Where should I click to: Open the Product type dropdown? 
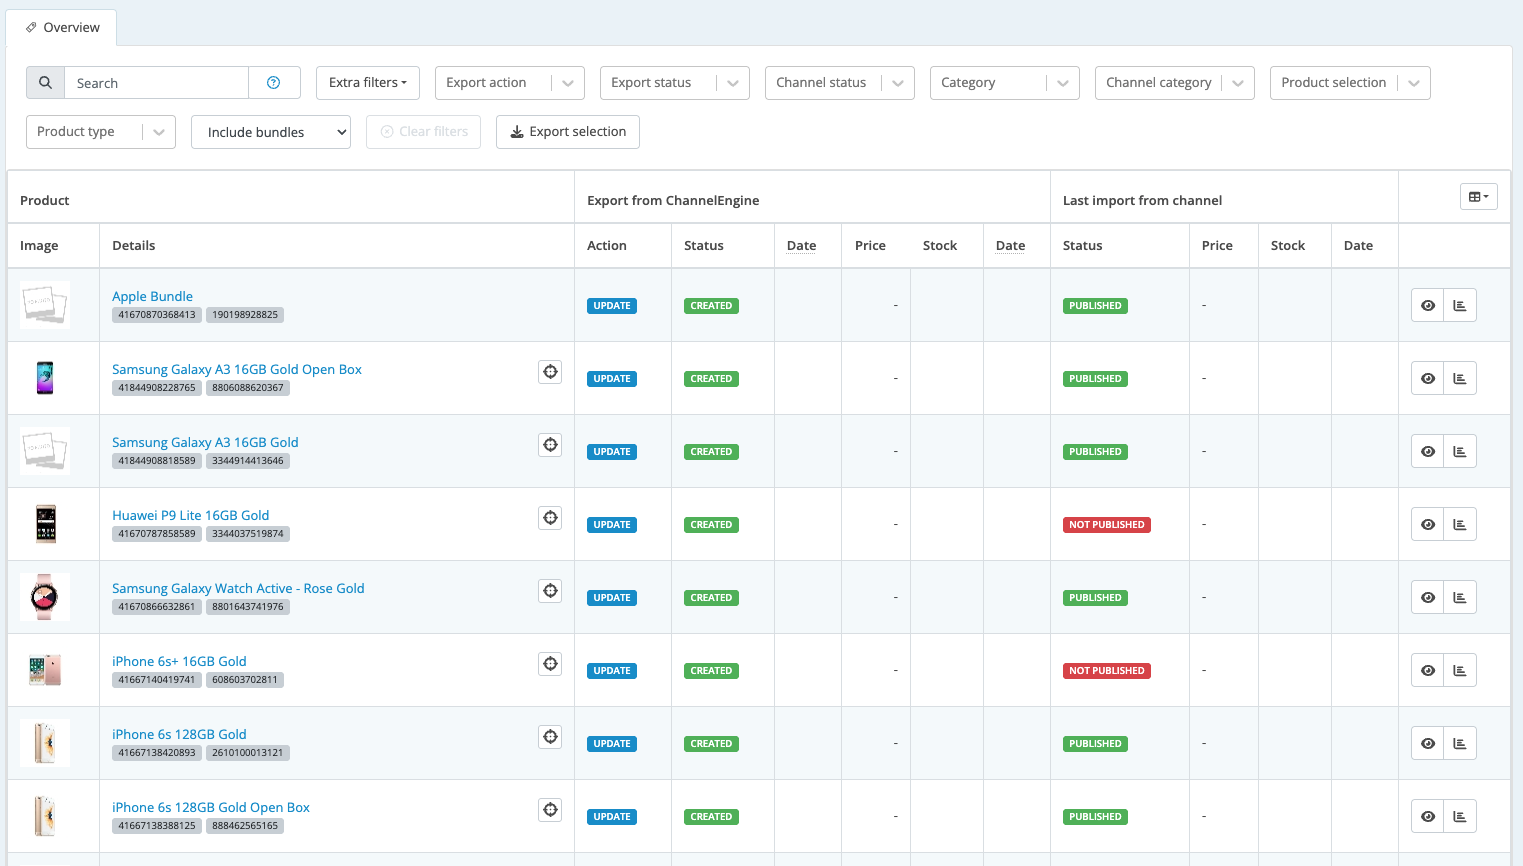tap(101, 132)
